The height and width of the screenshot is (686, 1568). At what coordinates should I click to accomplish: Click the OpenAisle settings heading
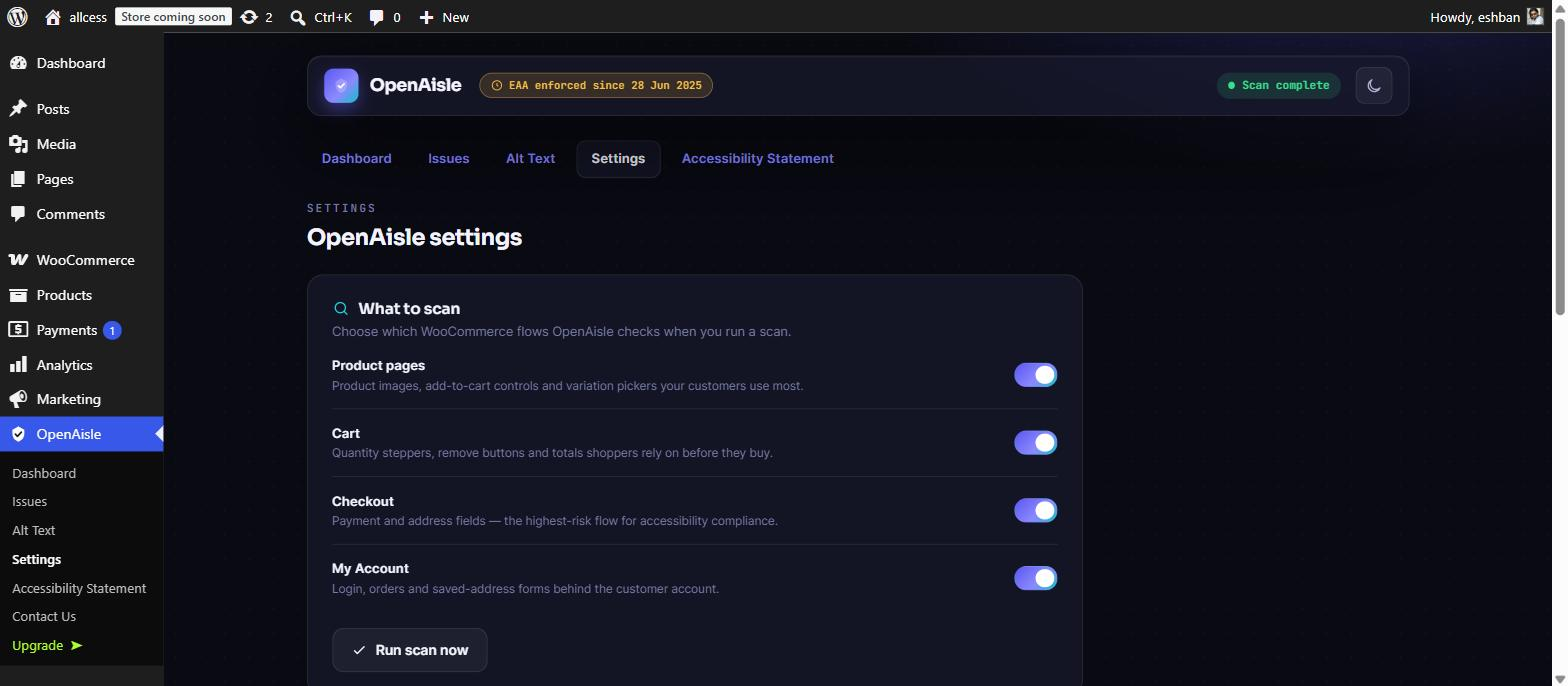415,237
